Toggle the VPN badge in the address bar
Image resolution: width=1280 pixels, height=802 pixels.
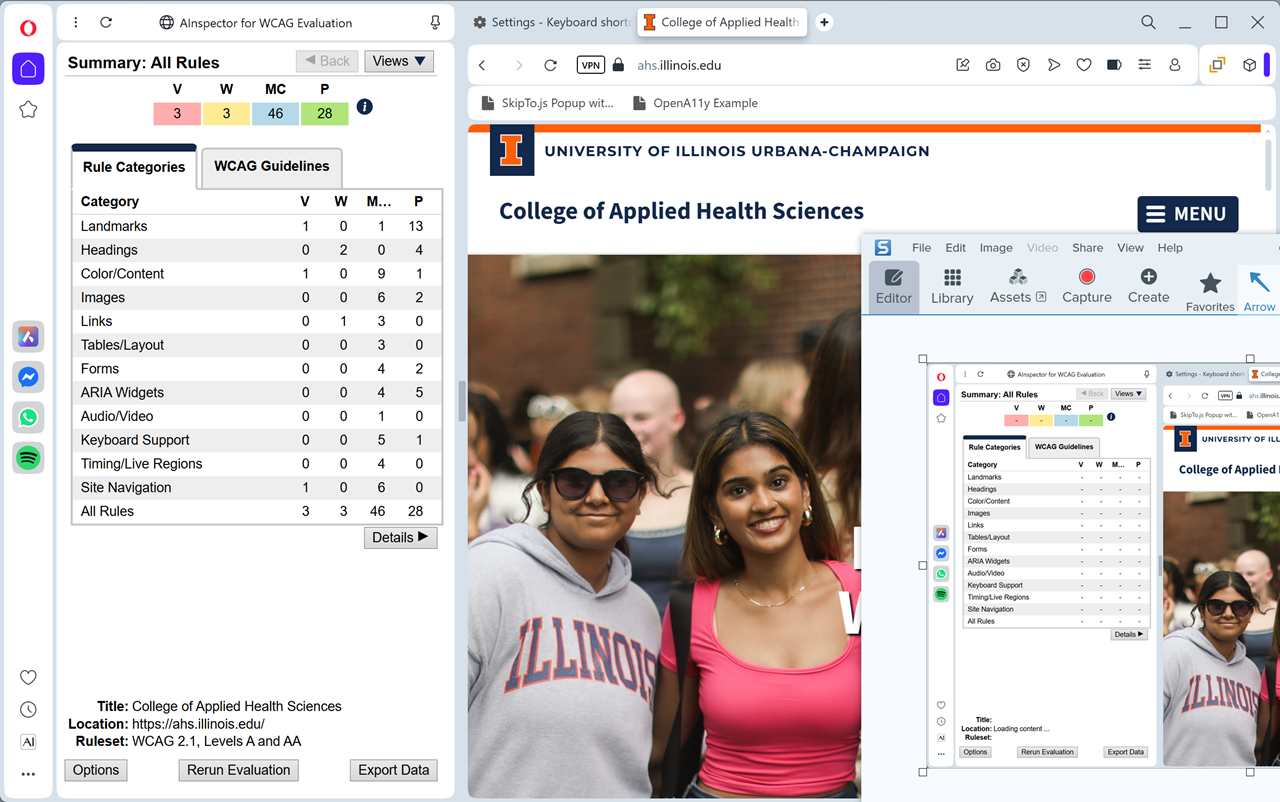[x=591, y=65]
